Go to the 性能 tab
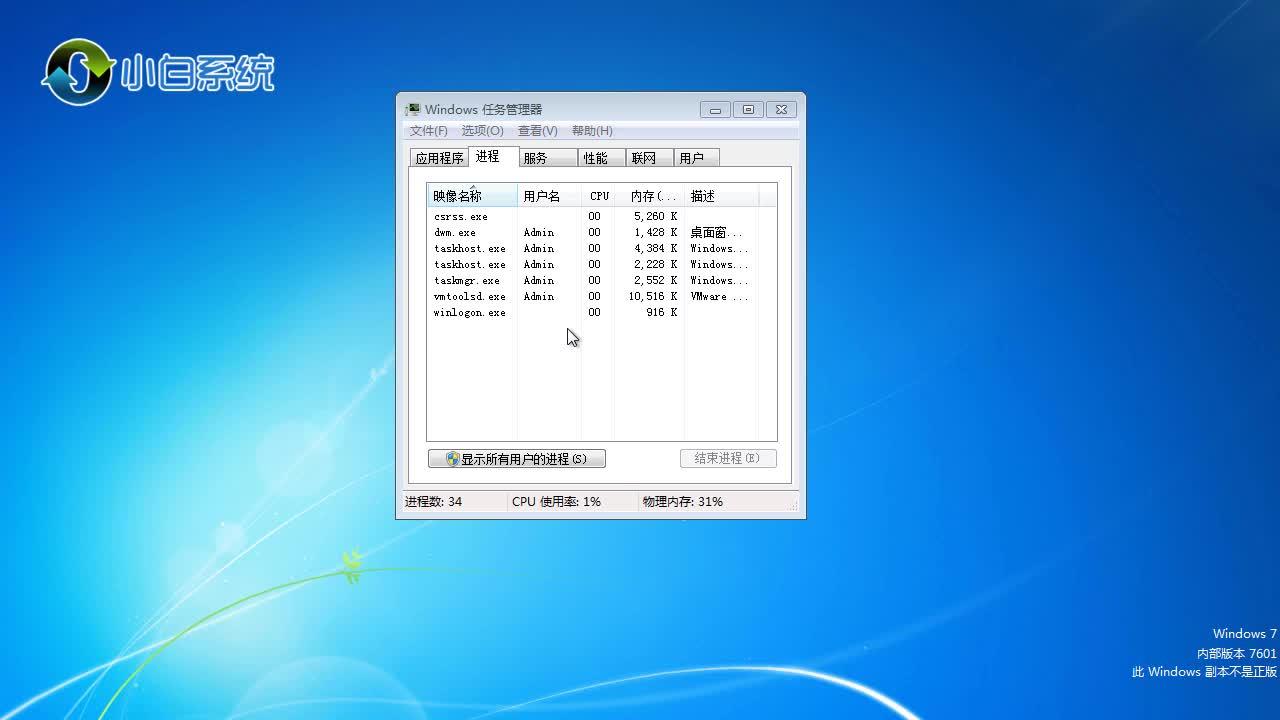The height and width of the screenshot is (720, 1280). pyautogui.click(x=596, y=158)
